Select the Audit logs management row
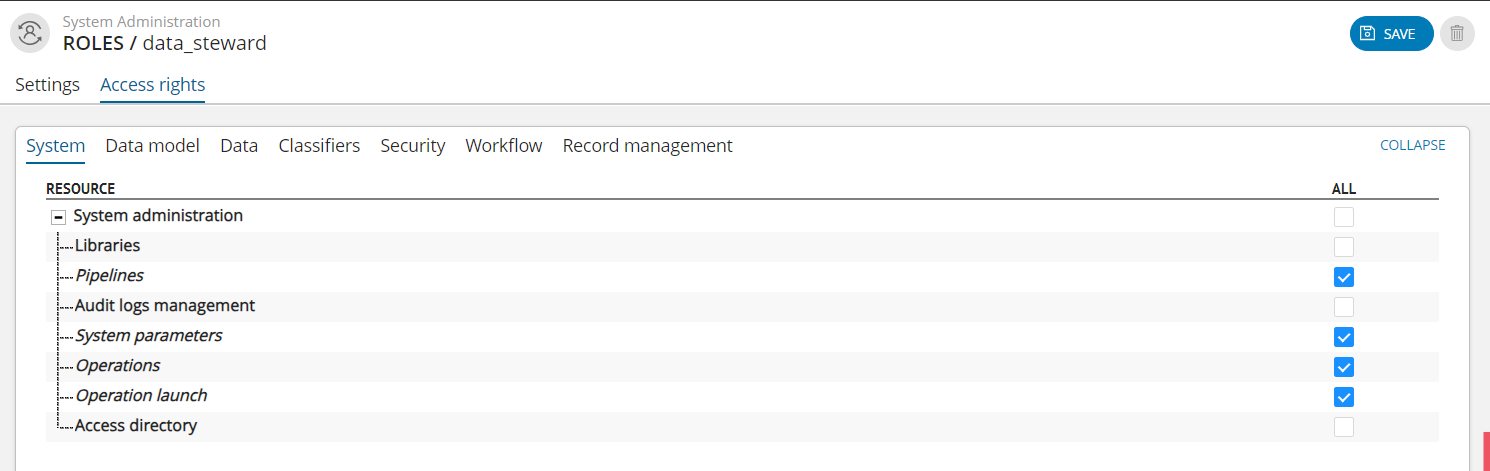 click(x=742, y=306)
